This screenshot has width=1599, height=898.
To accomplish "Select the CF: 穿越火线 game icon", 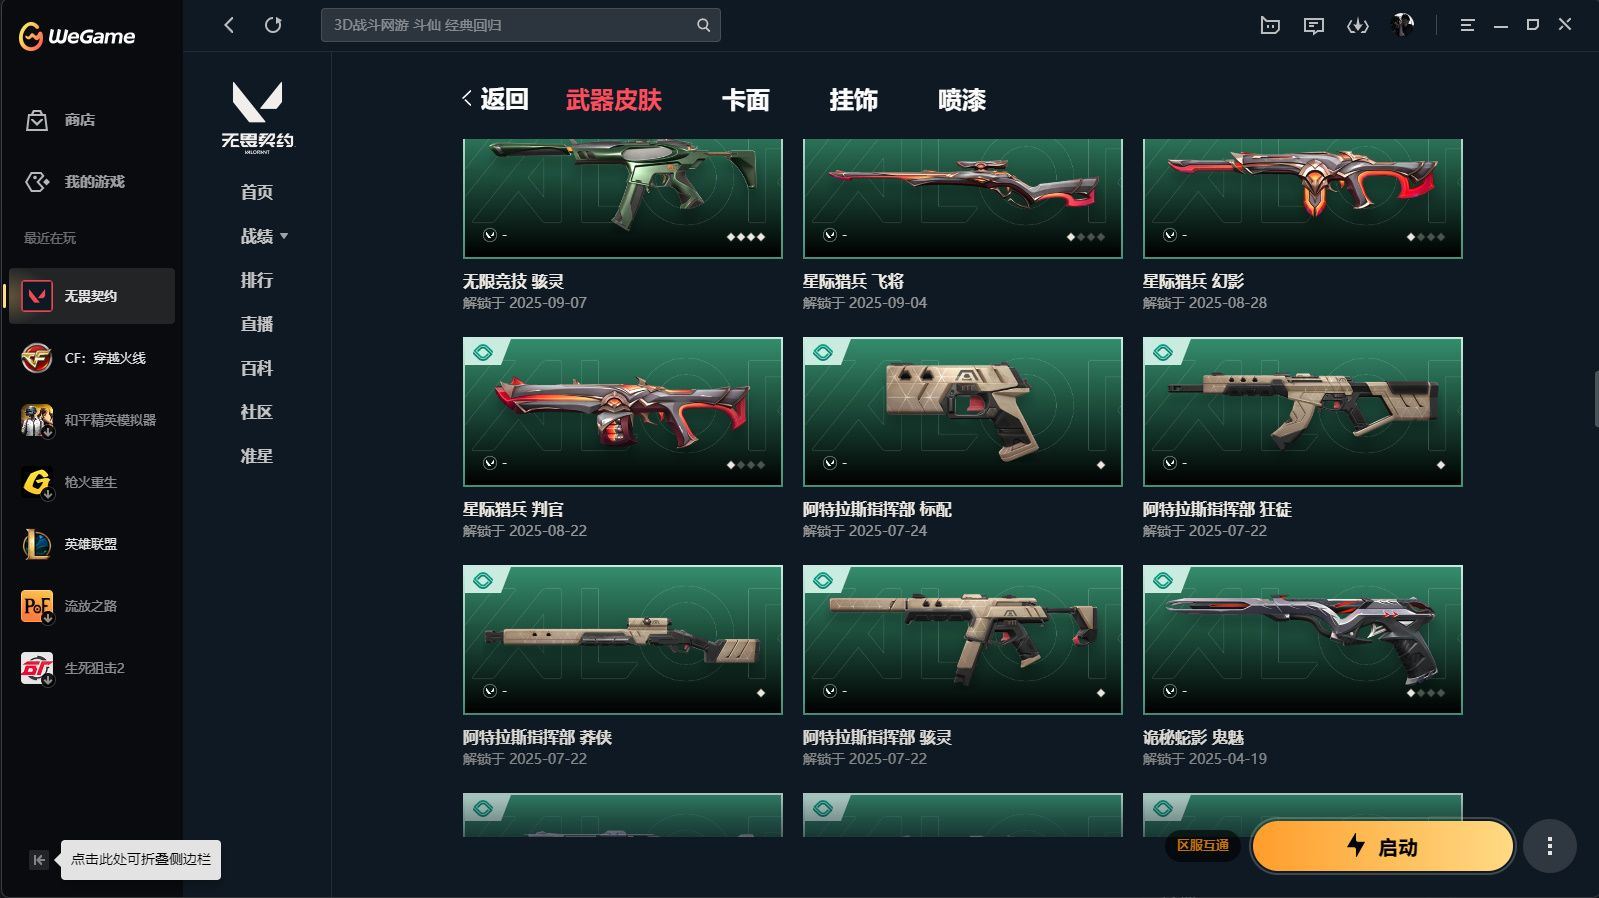I will [37, 358].
